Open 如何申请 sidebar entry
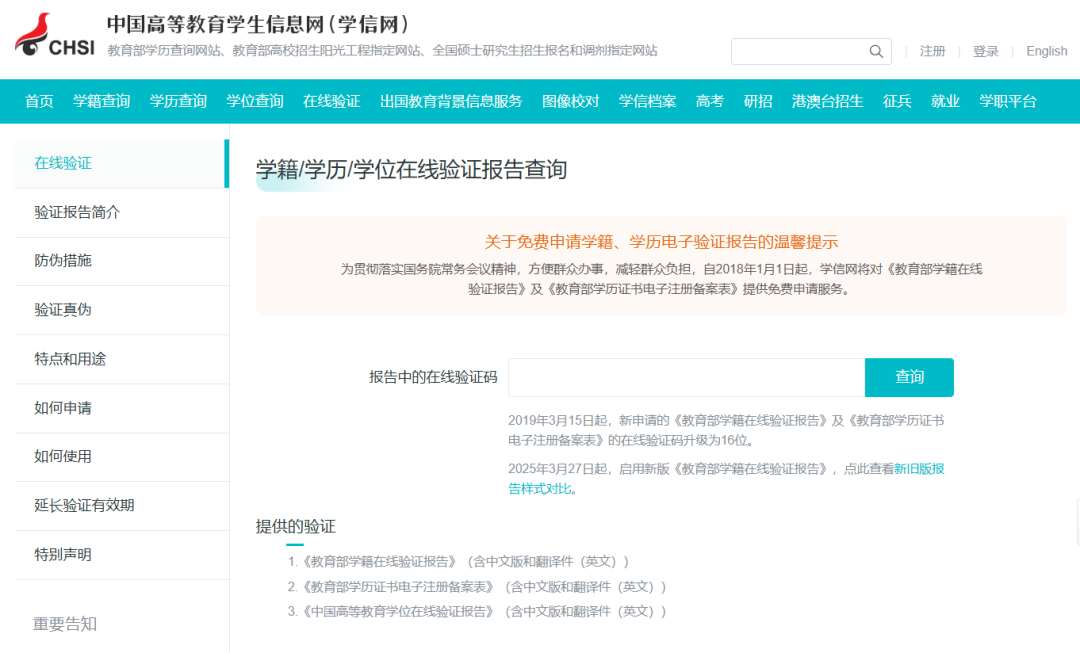This screenshot has width=1080, height=653. (63, 408)
